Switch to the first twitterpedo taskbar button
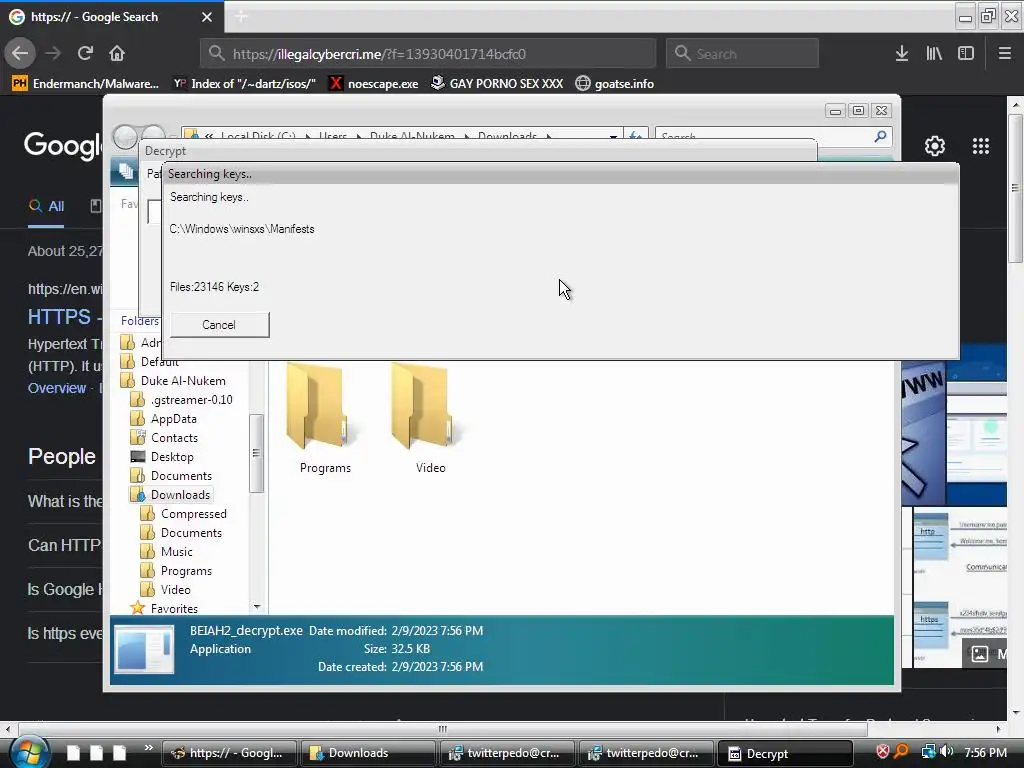1024x768 pixels. (507, 753)
